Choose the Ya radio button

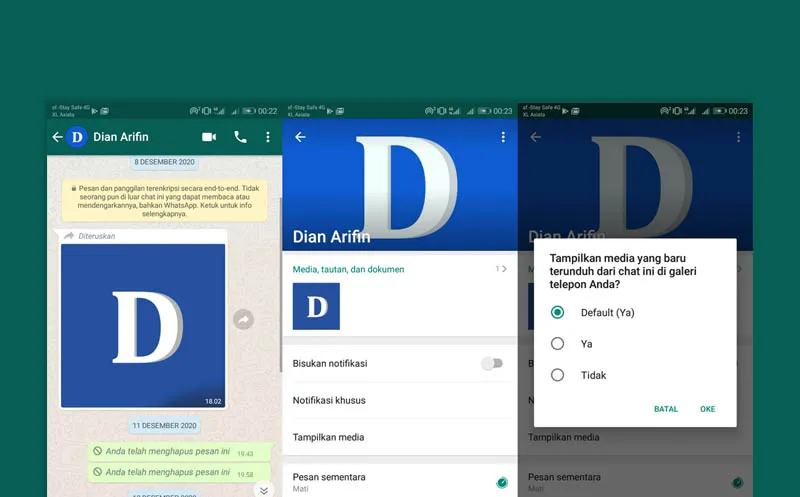[558, 344]
